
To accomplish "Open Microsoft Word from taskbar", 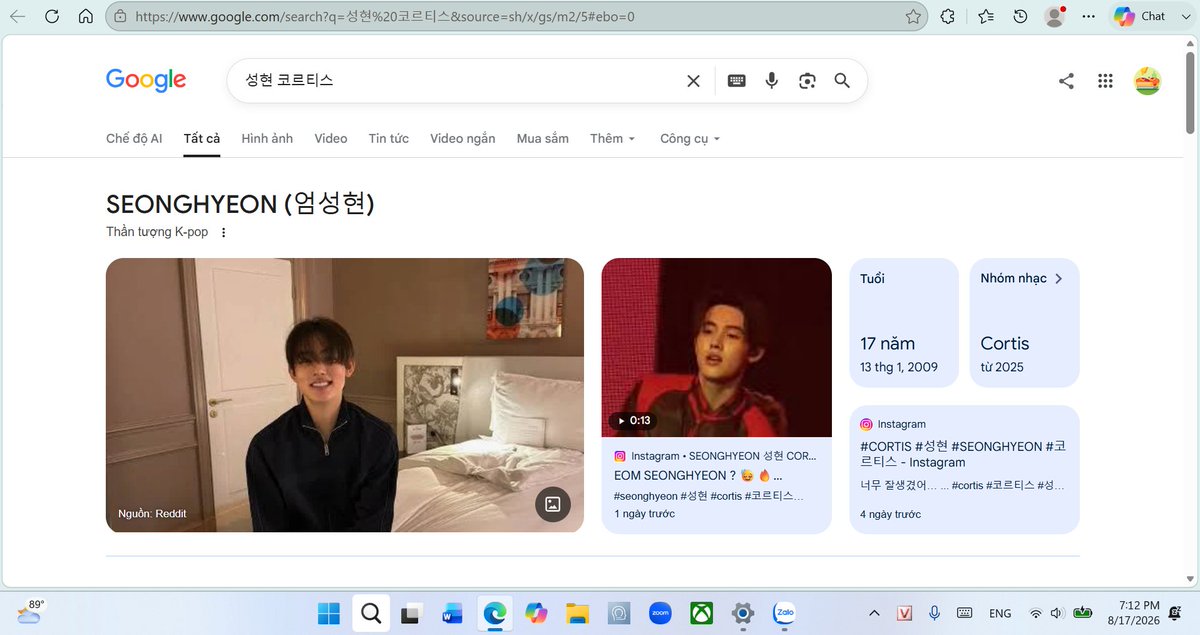I will tap(452, 613).
